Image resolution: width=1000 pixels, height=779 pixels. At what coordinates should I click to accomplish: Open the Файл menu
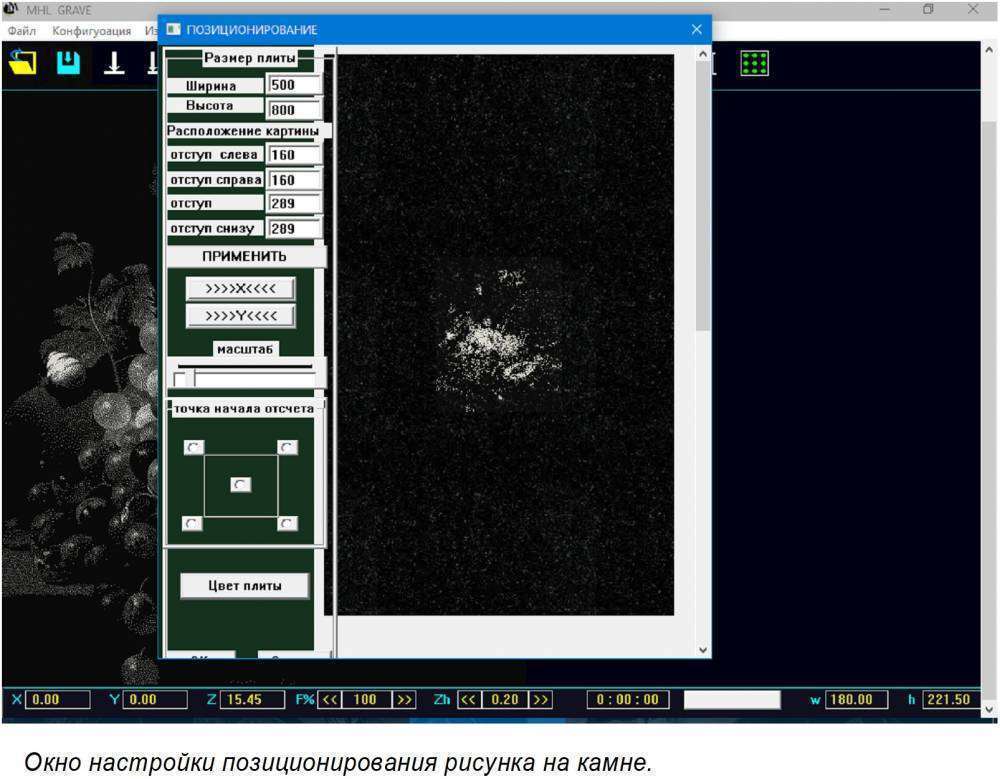[x=21, y=31]
